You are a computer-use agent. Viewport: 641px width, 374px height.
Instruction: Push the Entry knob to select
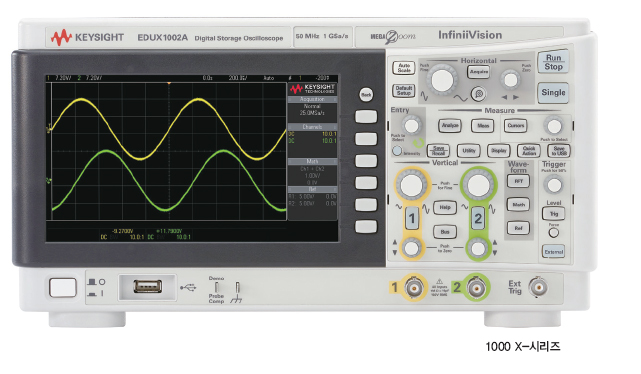pos(411,125)
